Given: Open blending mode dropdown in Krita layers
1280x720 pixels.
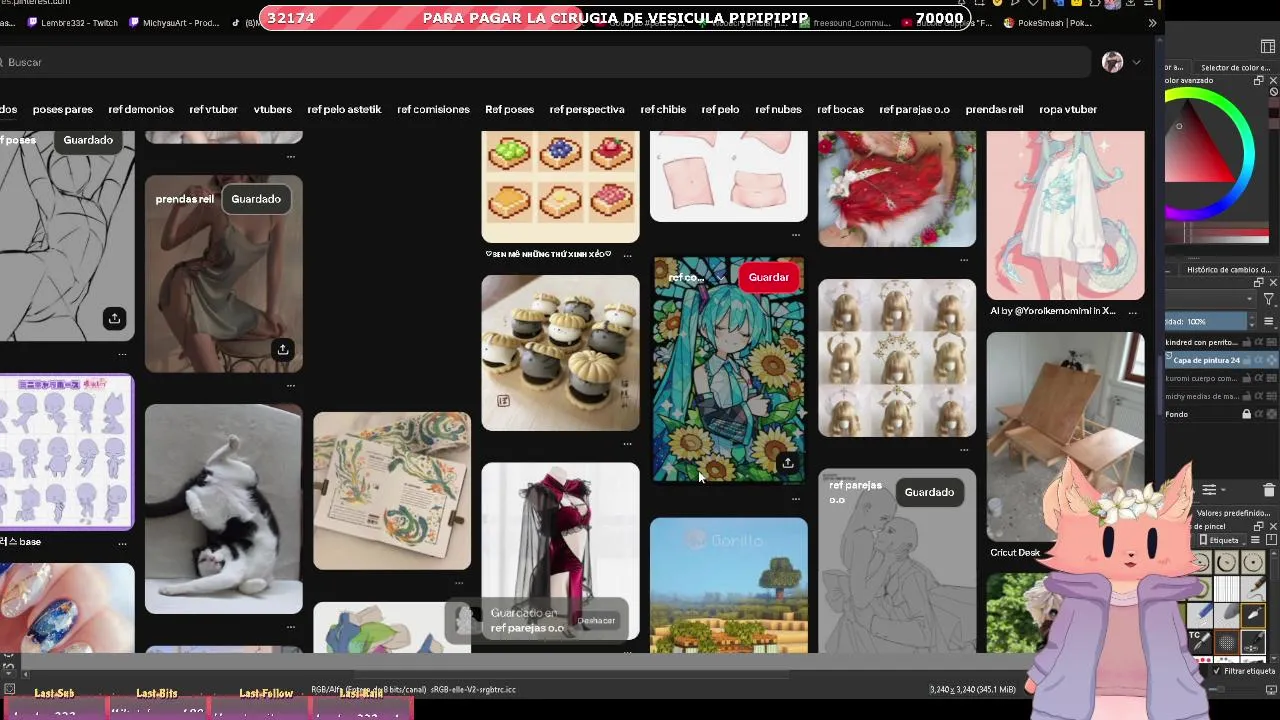Looking at the screenshot, I should [x=1209, y=299].
